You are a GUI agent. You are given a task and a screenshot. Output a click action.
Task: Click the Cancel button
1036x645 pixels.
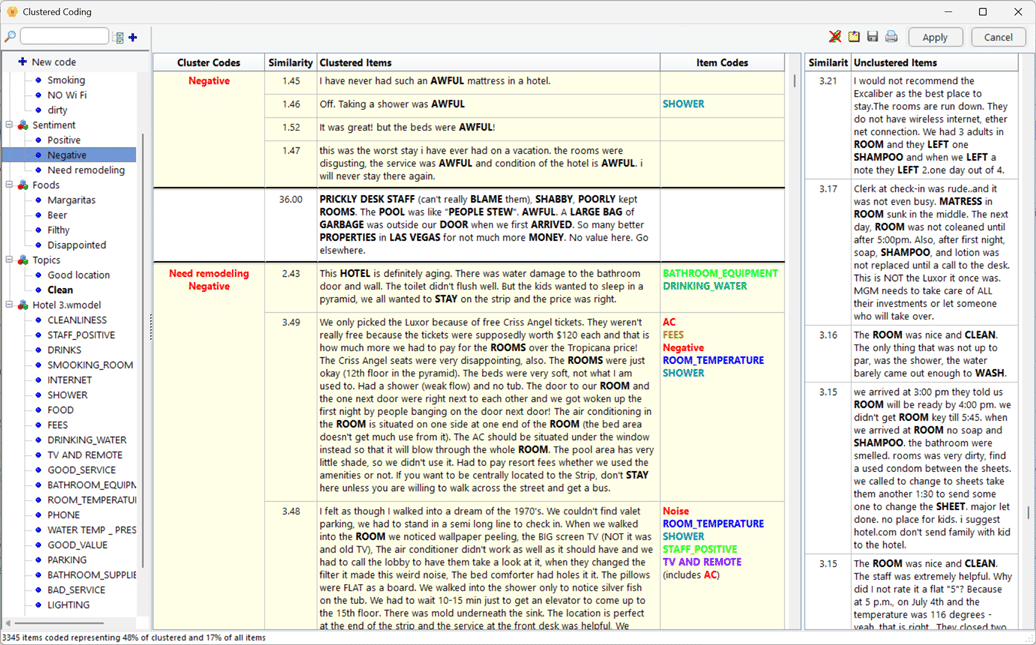click(998, 37)
